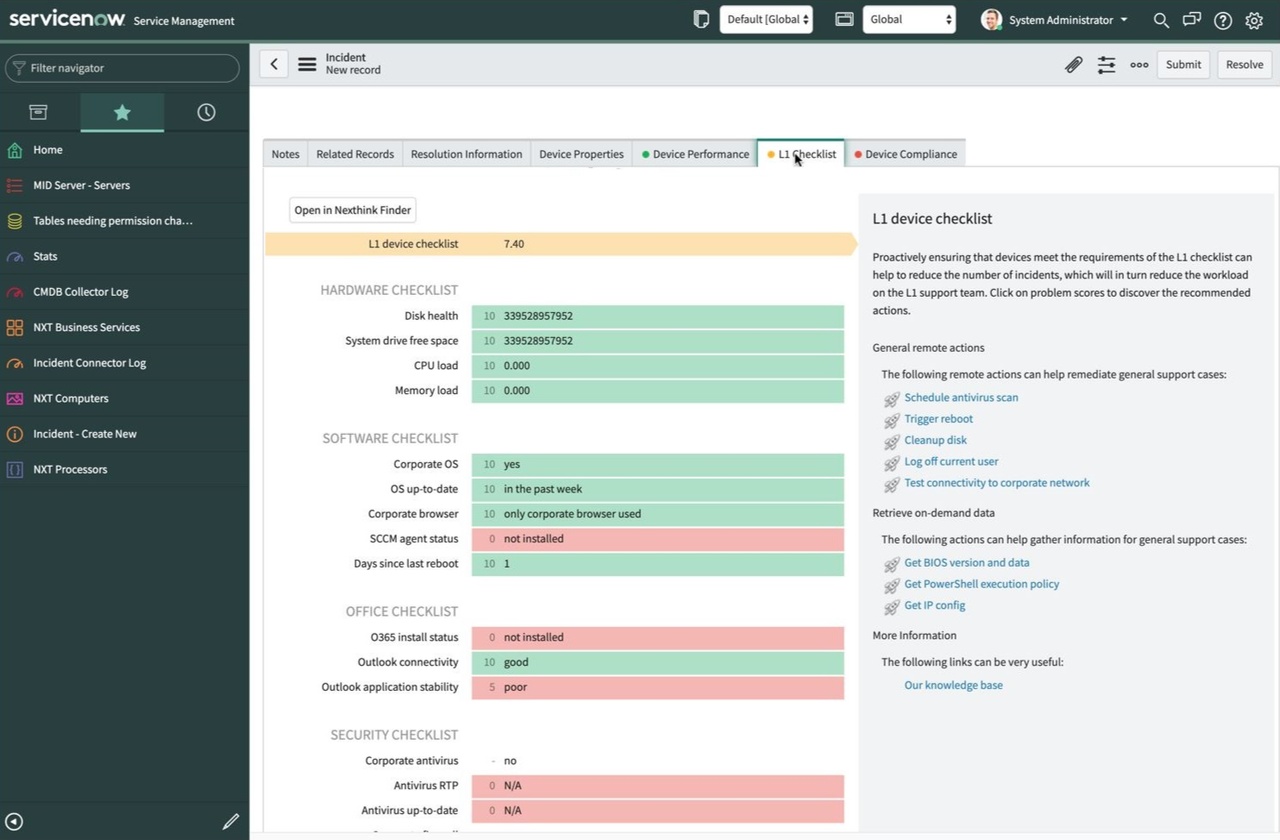Image resolution: width=1280 pixels, height=840 pixels.
Task: Go back using the left chevron button
Action: 274,64
